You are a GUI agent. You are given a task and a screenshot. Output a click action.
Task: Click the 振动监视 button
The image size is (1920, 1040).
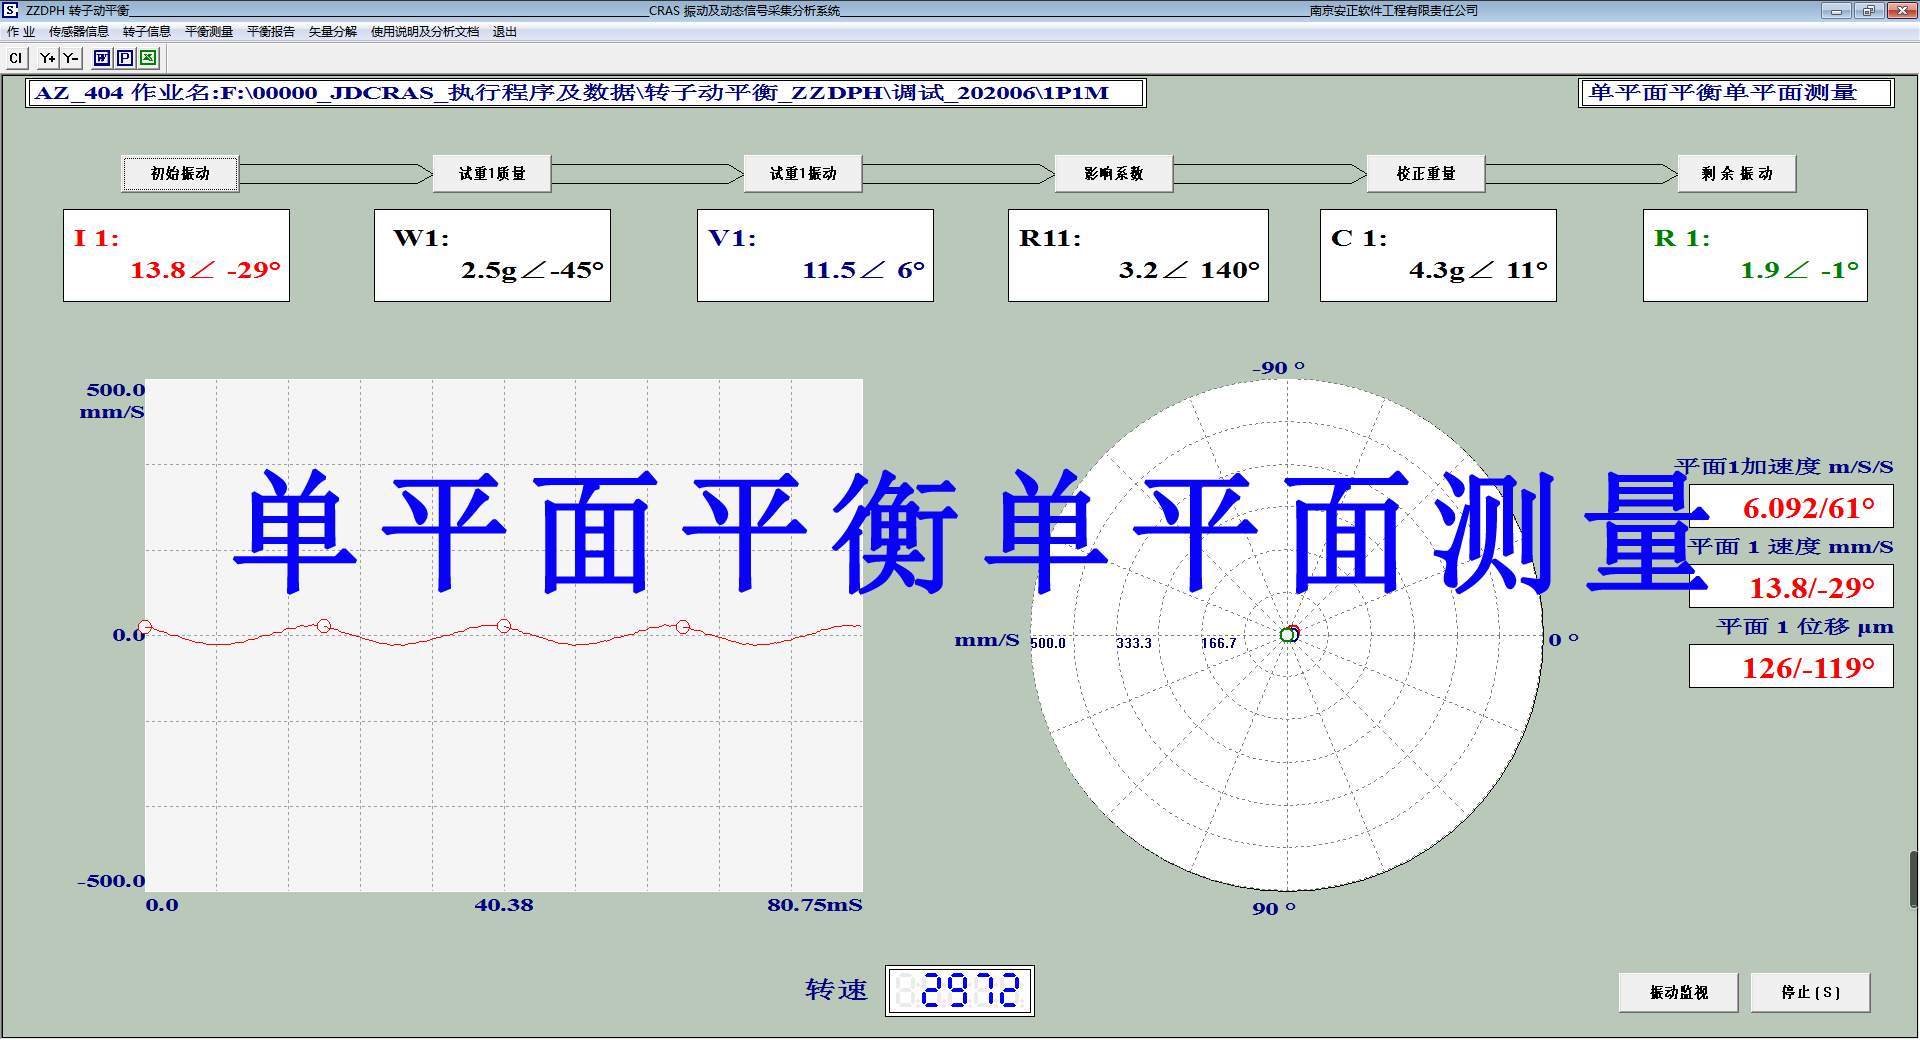[1678, 992]
